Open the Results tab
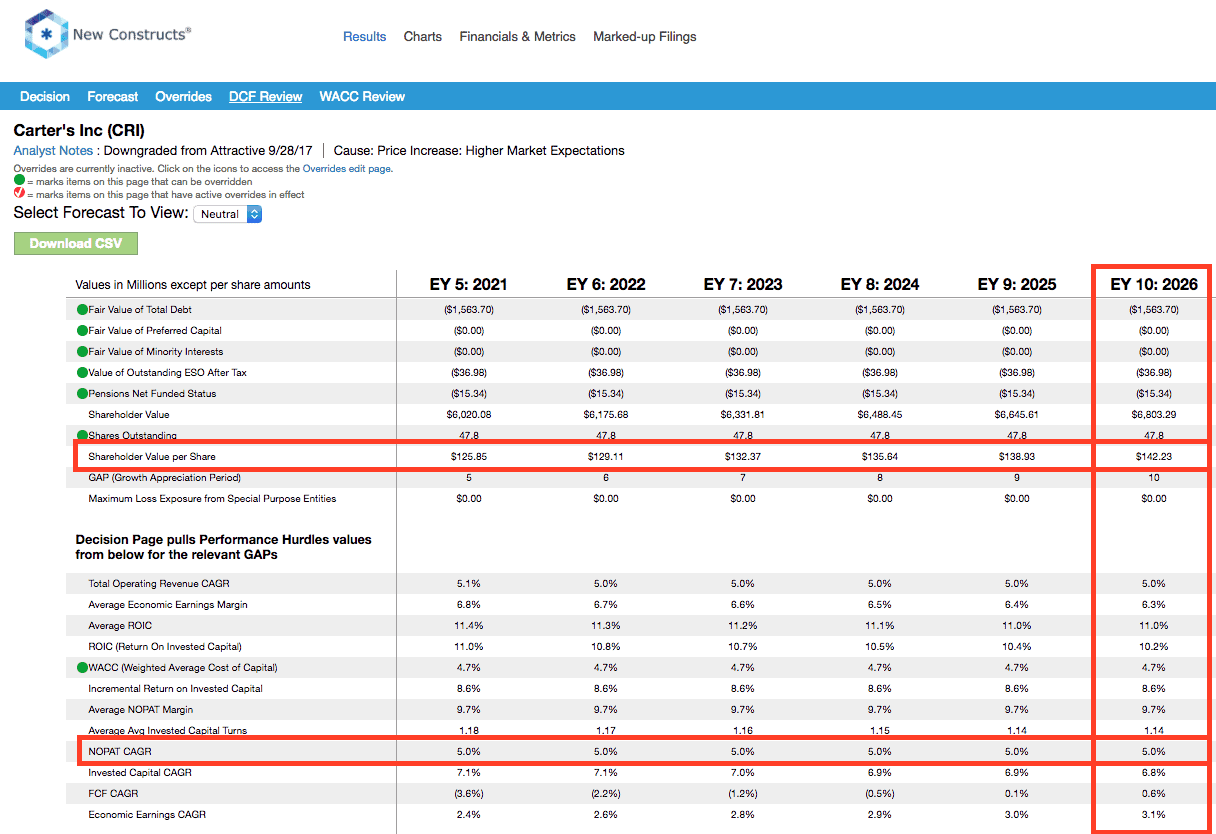The height and width of the screenshot is (834, 1216). (x=364, y=36)
